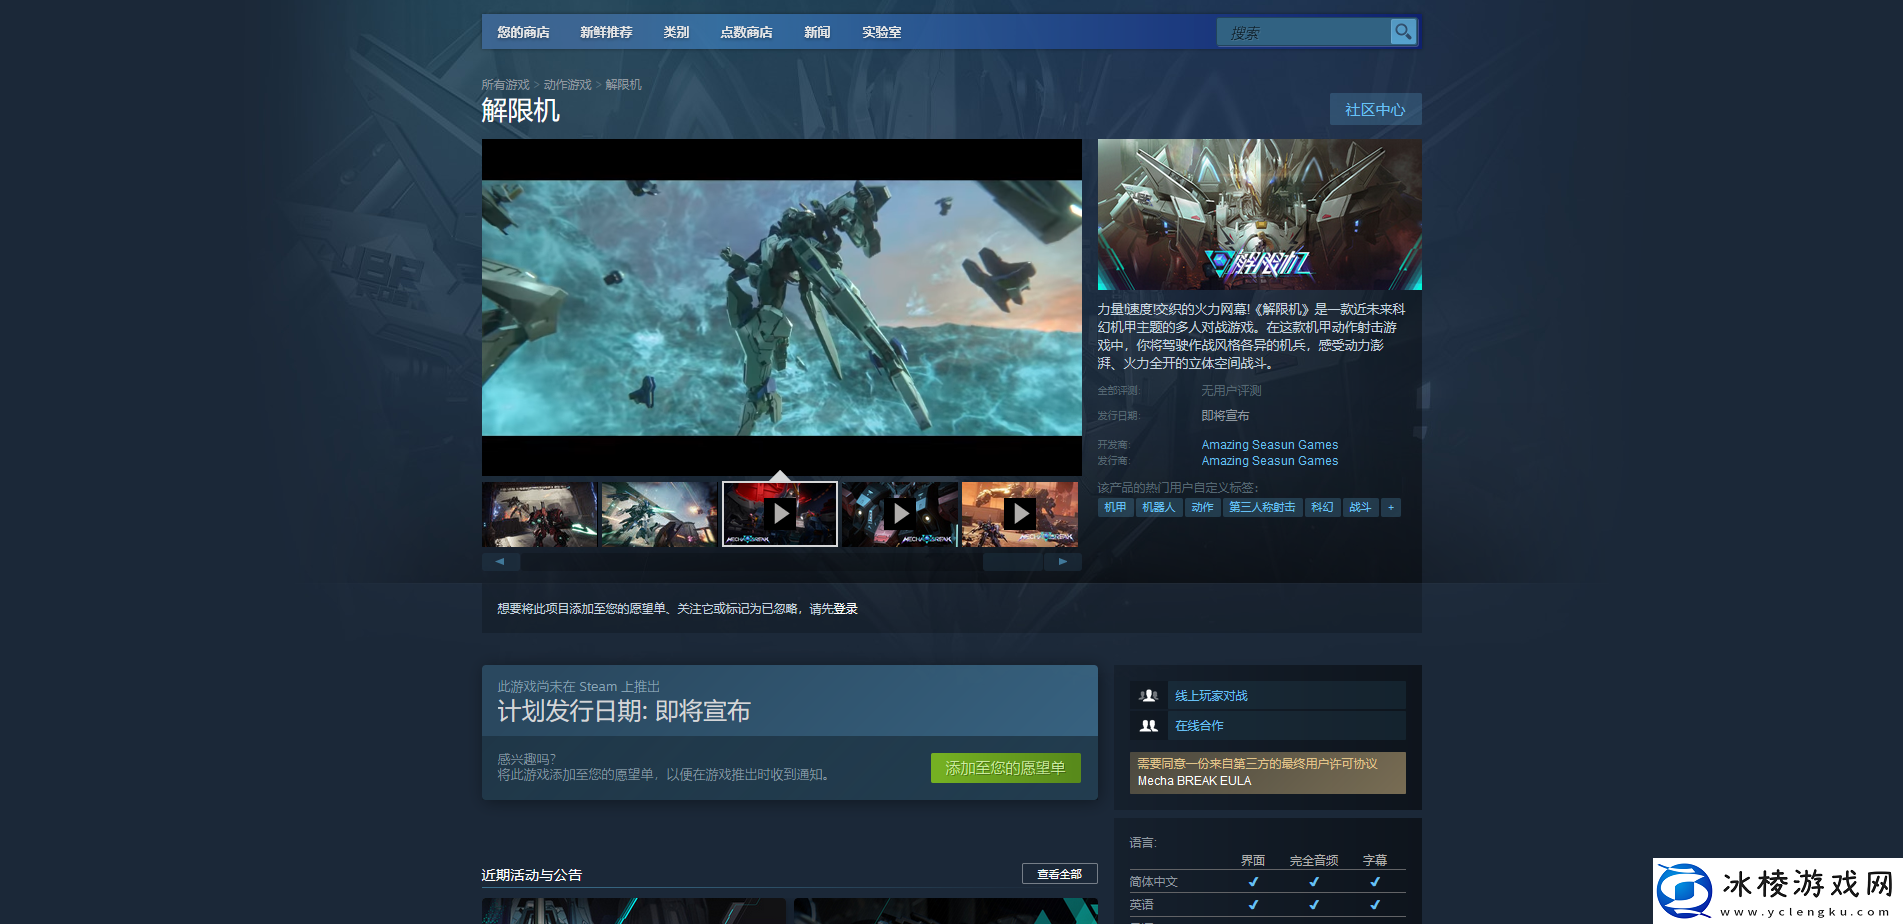Open the 实验室 labs tab
Viewport: 1903px width, 924px height.
881,32
